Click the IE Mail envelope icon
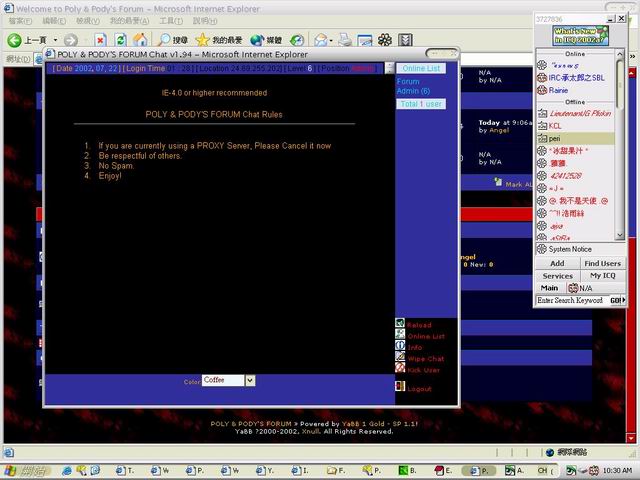Image resolution: width=640 pixels, height=480 pixels. point(321,40)
